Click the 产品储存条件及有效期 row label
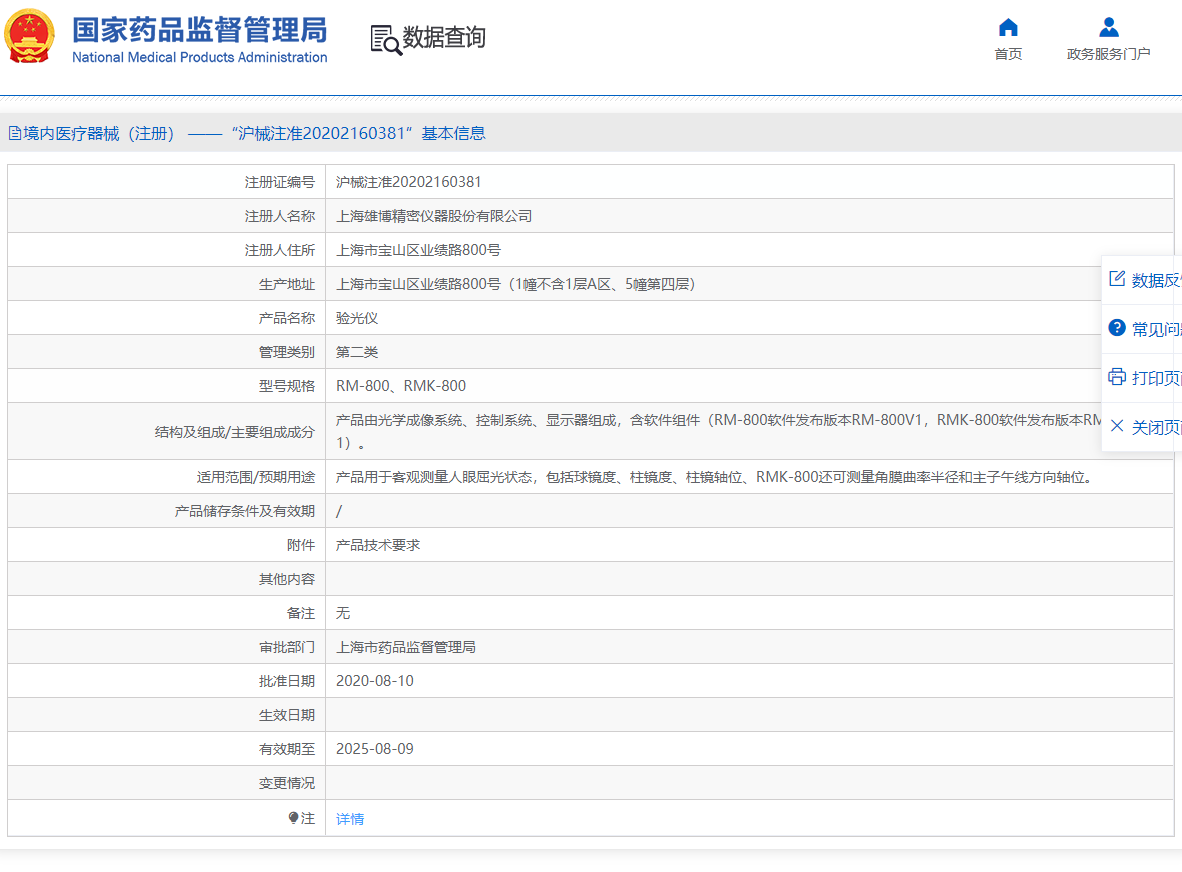Image resolution: width=1182 pixels, height=872 pixels. coord(244,511)
